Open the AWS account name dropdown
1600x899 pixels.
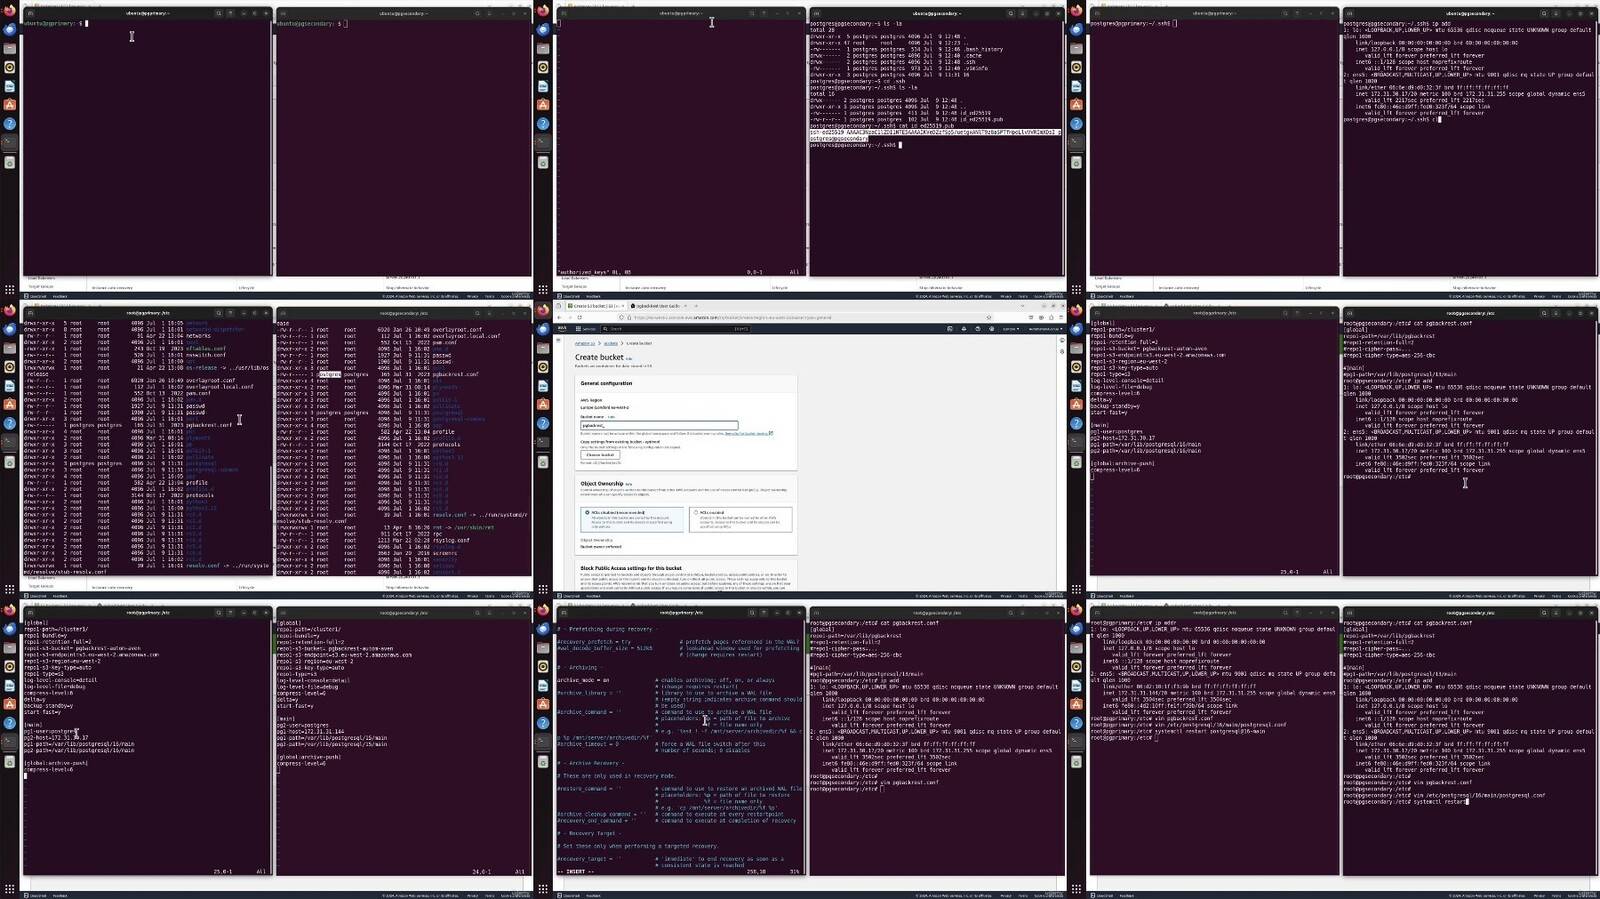coord(1046,329)
